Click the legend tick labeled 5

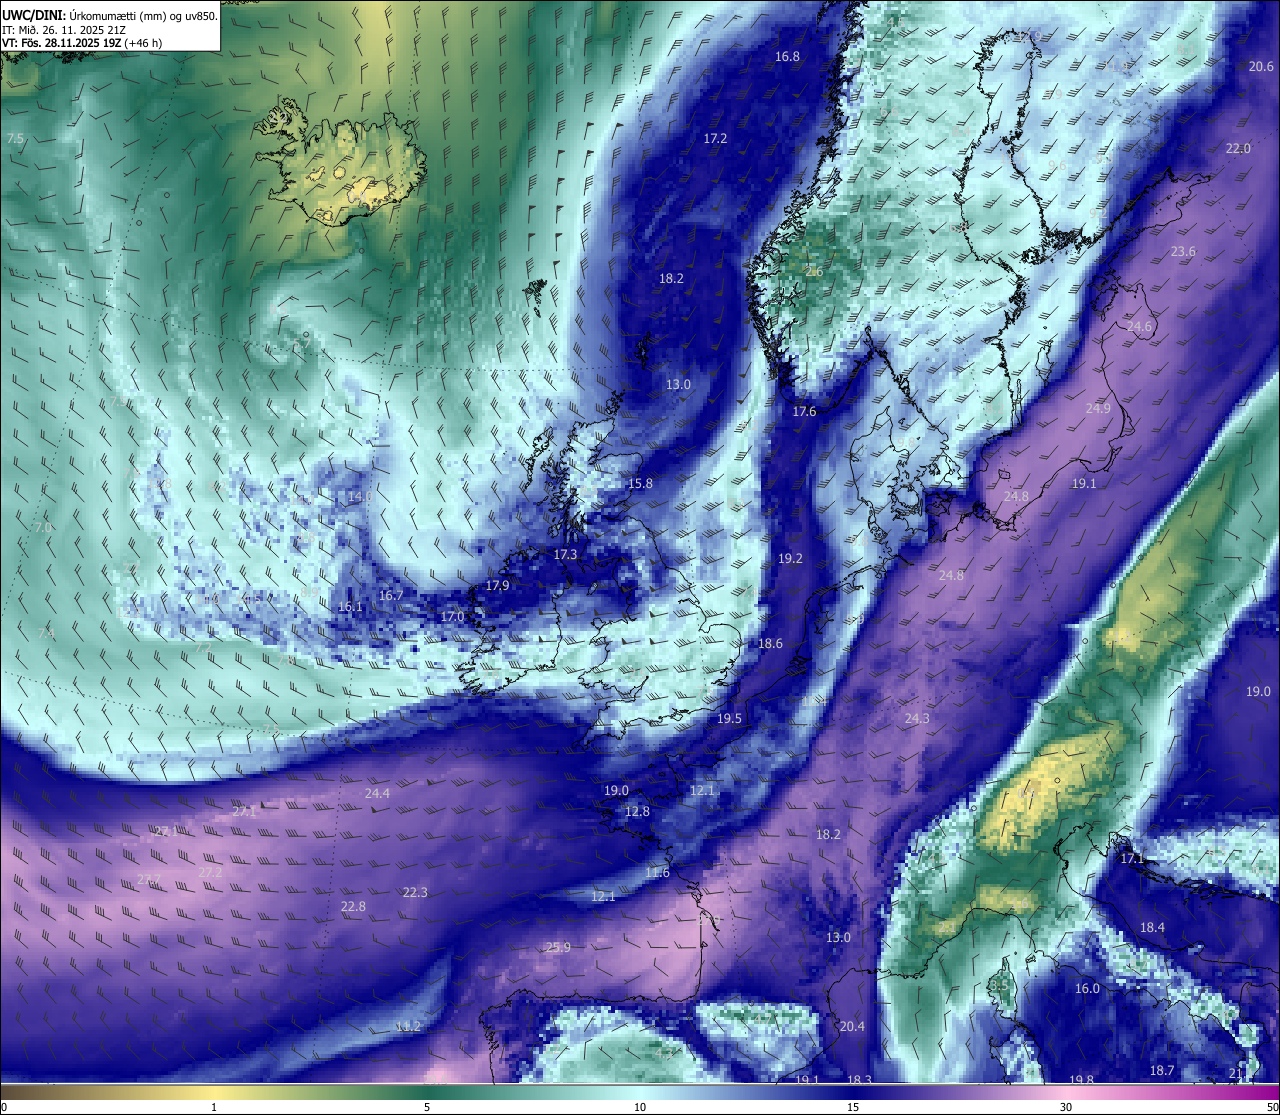click(427, 1107)
